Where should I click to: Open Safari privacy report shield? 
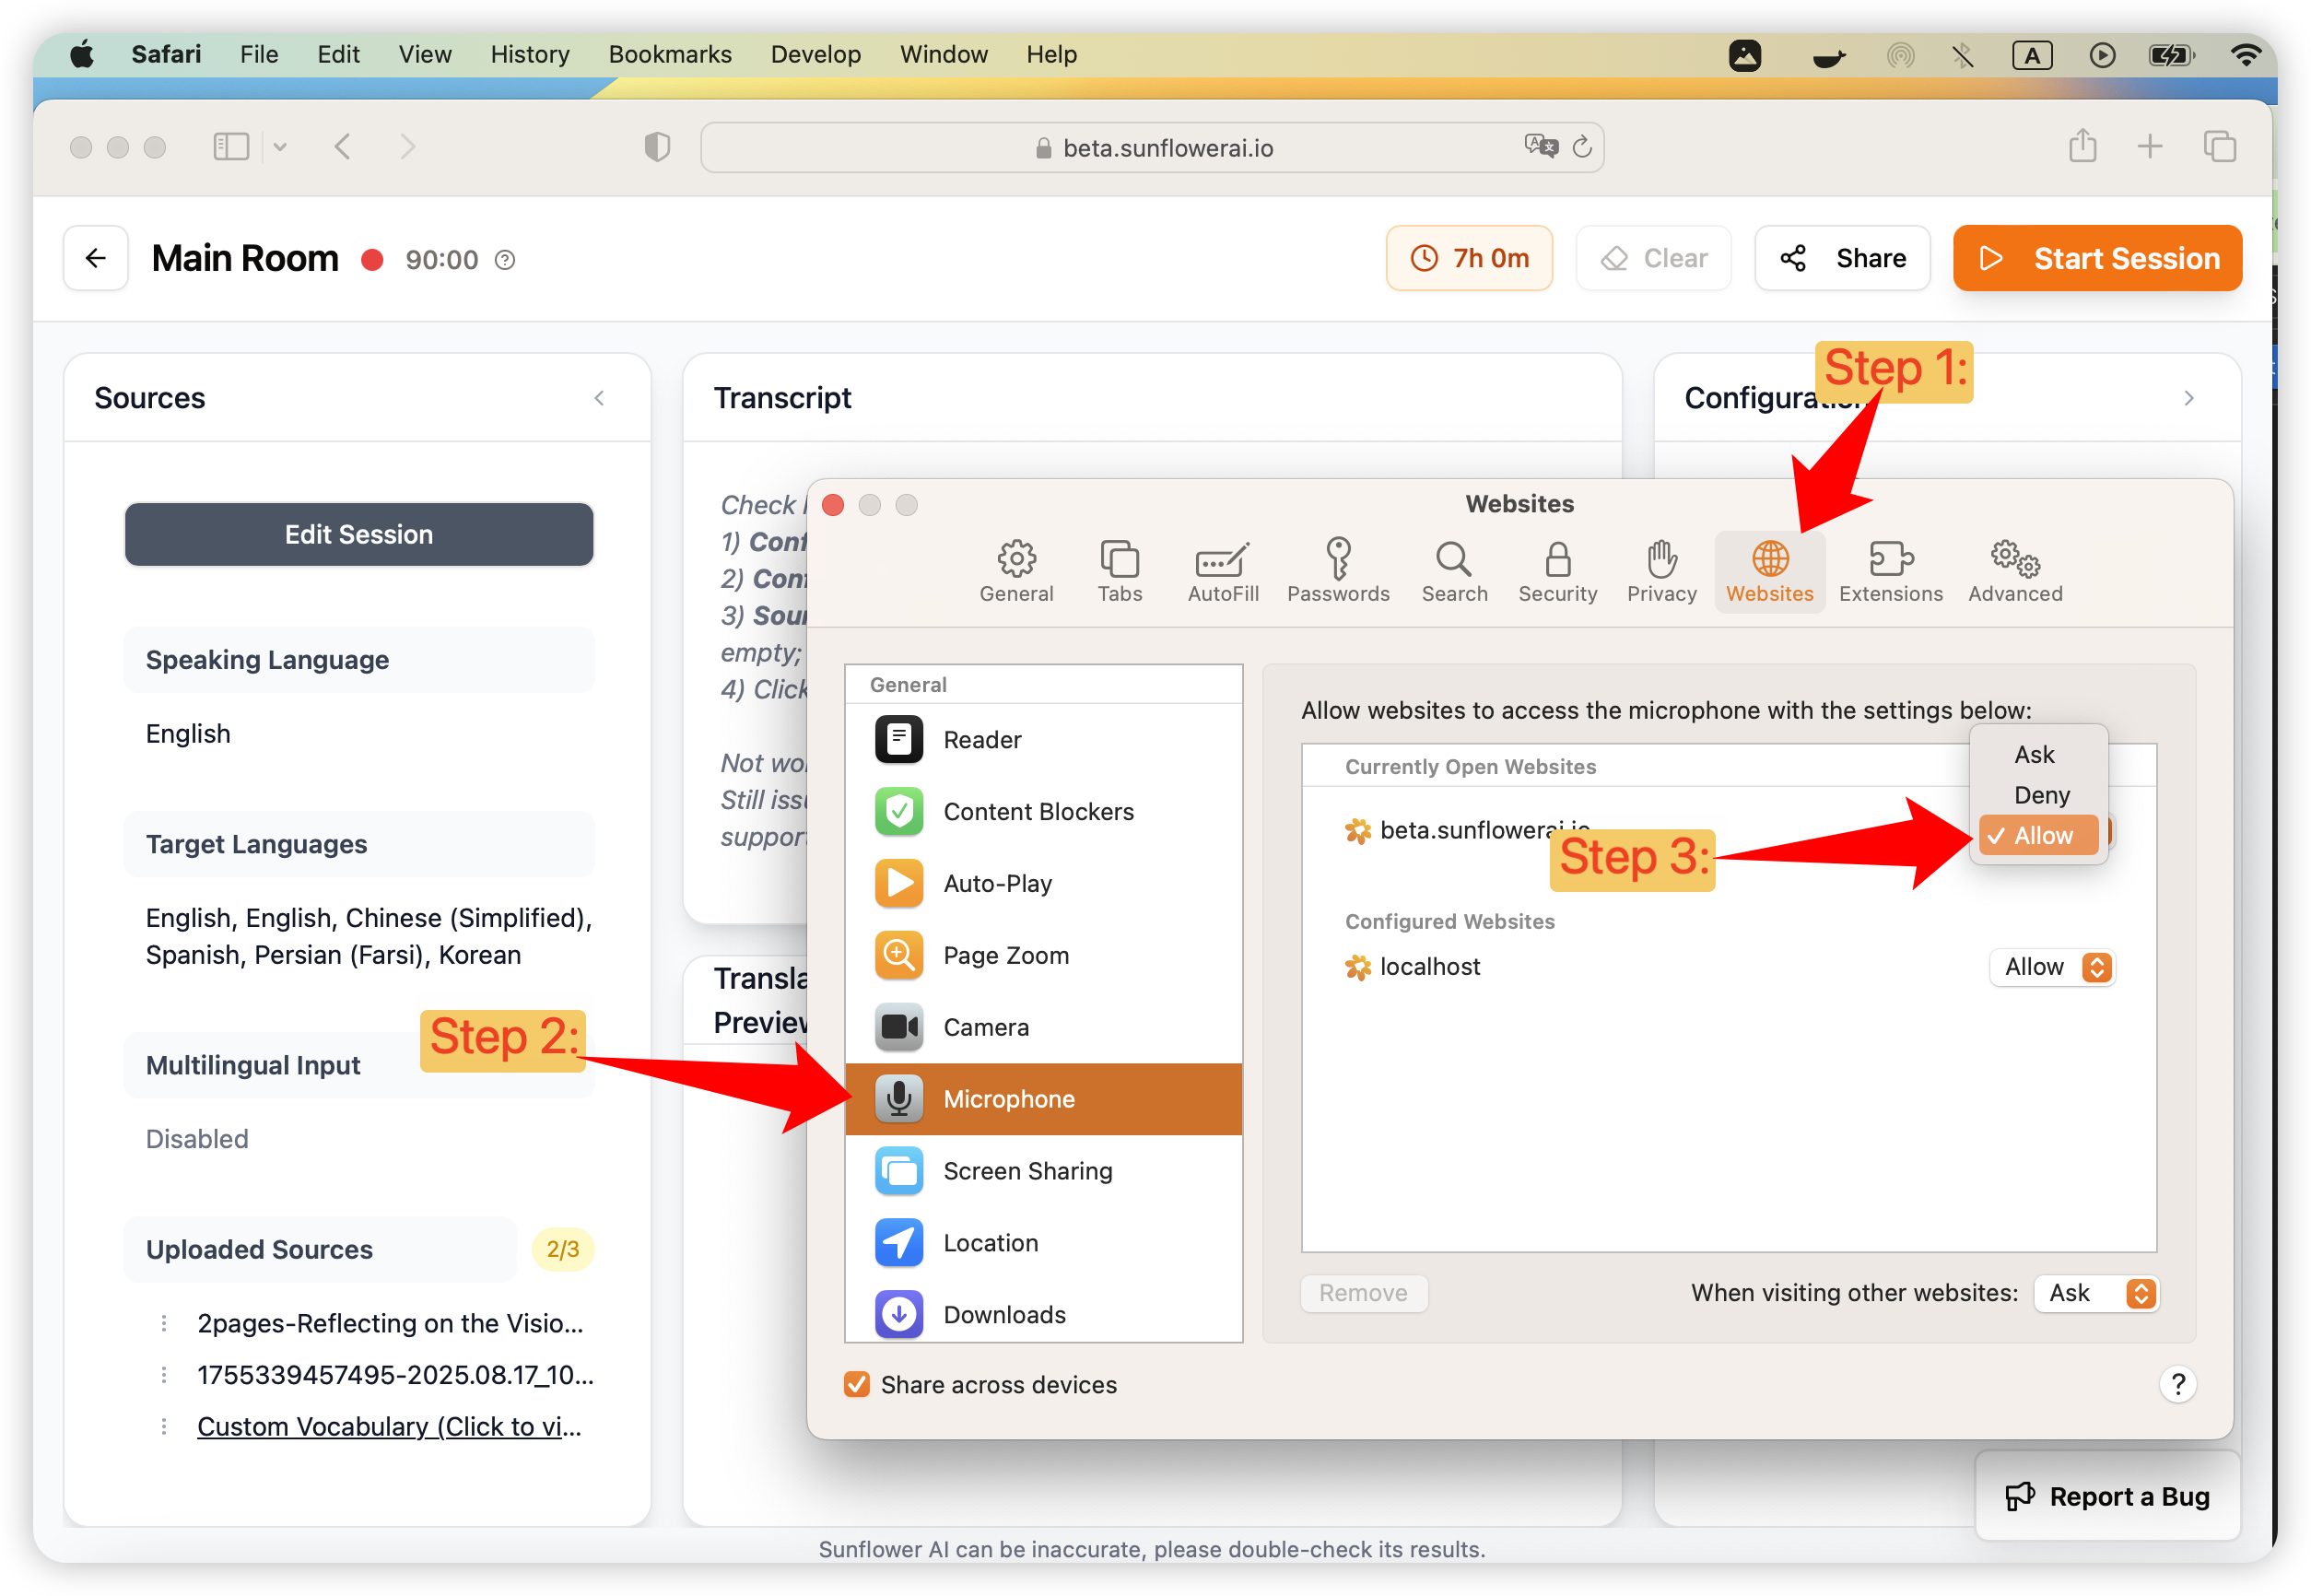pos(657,147)
